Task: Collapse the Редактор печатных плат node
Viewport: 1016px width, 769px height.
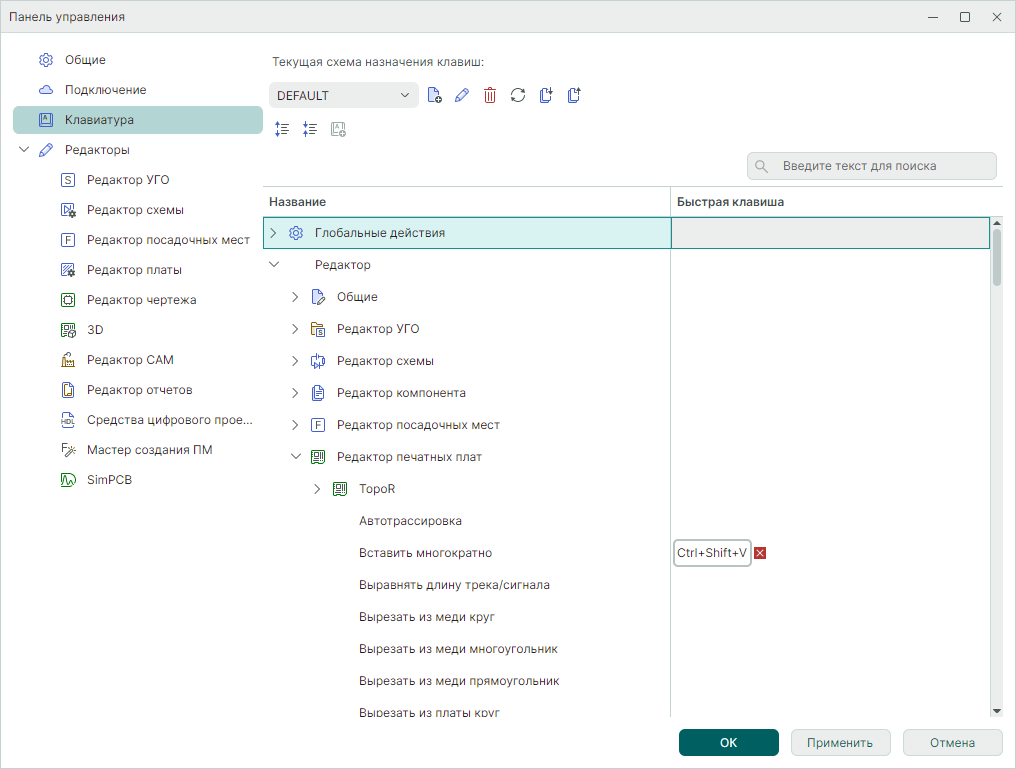Action: (295, 457)
